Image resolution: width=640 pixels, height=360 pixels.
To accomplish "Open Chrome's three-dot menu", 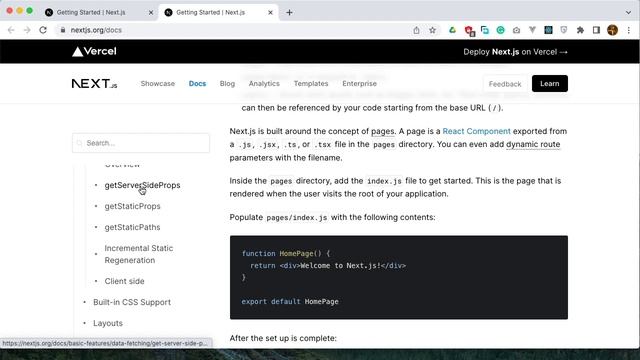I will (629, 30).
